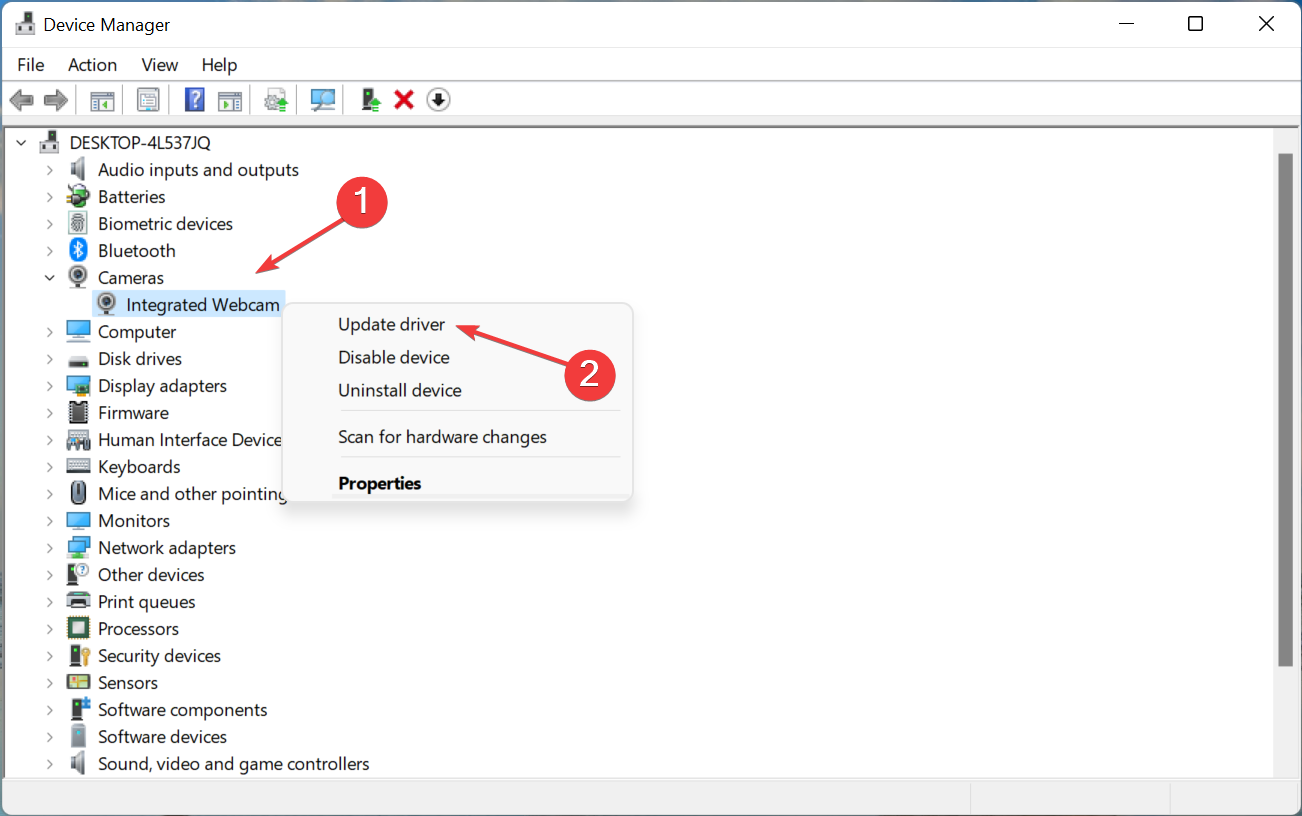Screen dimensions: 1302x816
Task: Collapse the Cameras category
Action: (50, 277)
